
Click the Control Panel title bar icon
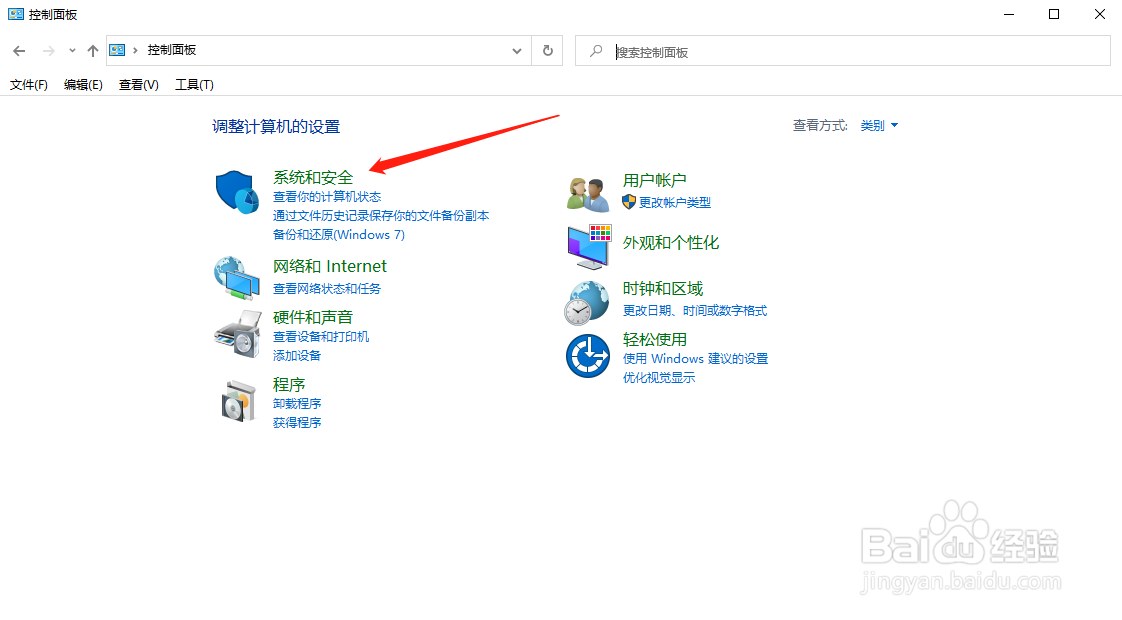click(x=16, y=14)
